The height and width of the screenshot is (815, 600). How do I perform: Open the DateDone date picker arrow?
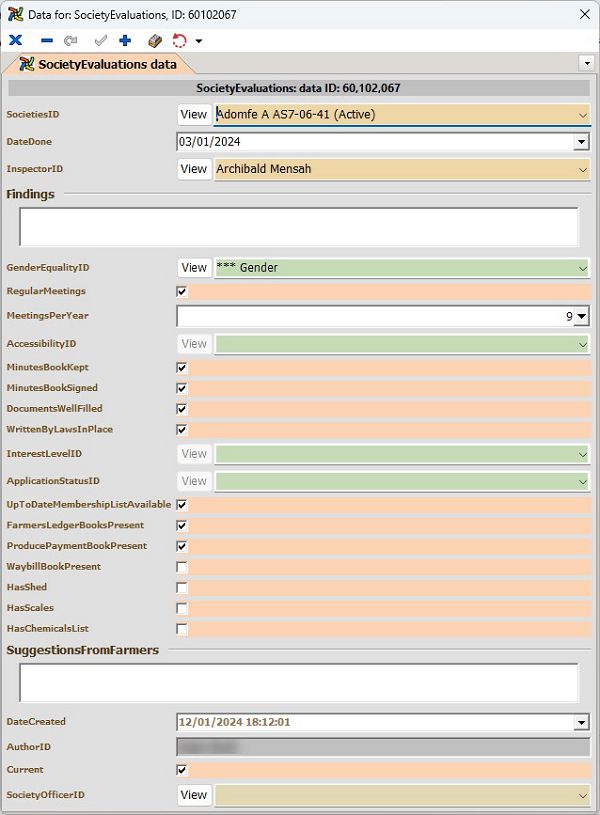581,141
